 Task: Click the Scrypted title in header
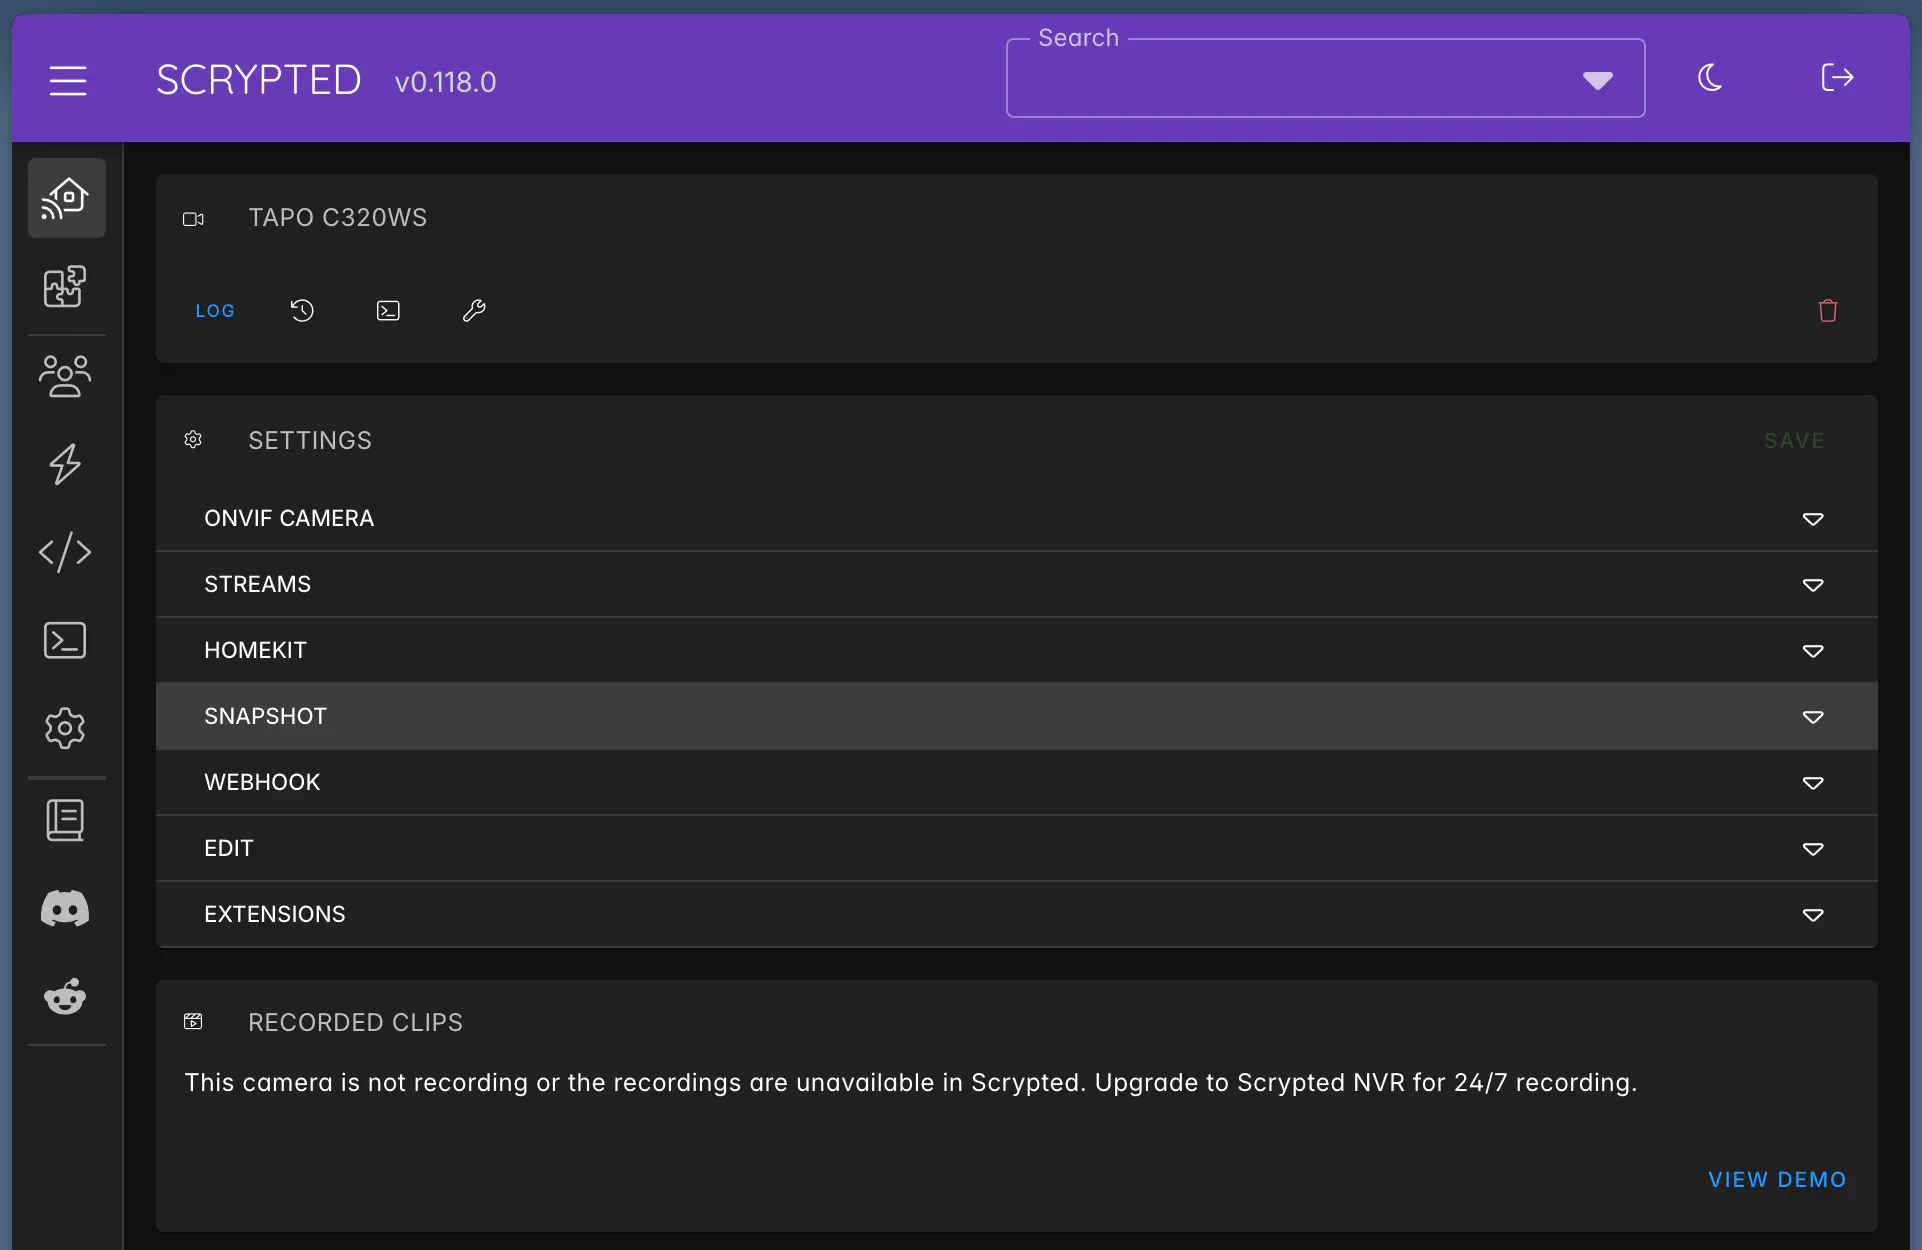pos(259,80)
